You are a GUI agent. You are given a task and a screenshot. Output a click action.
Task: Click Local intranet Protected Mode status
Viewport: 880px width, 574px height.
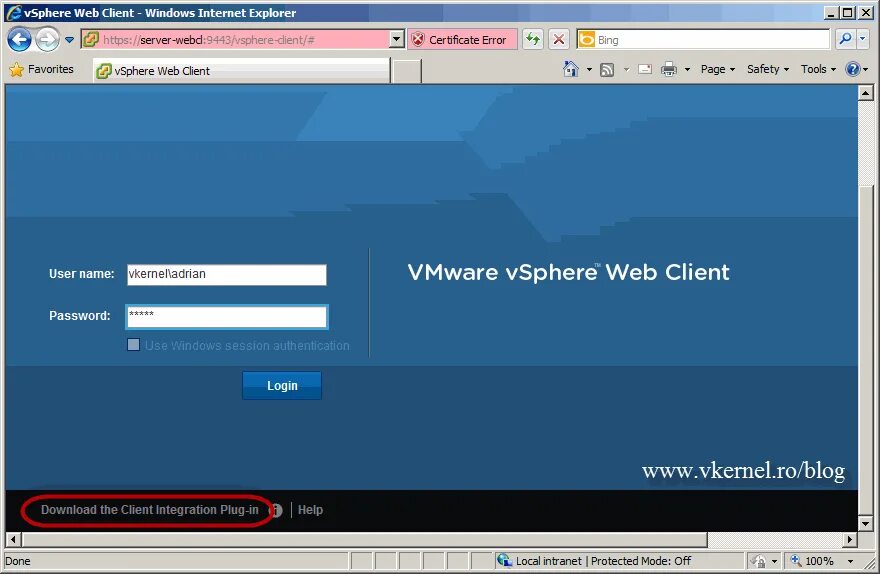coord(603,561)
